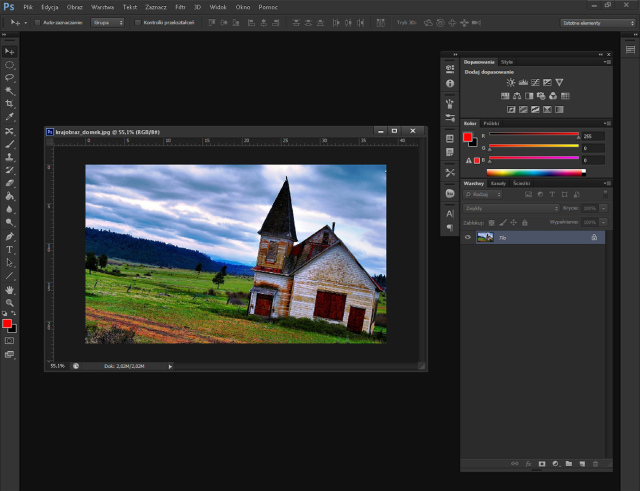Viewport: 640px width, 491px height.
Task: Open the Rodzaj layer filter dropdown
Action: [483, 195]
